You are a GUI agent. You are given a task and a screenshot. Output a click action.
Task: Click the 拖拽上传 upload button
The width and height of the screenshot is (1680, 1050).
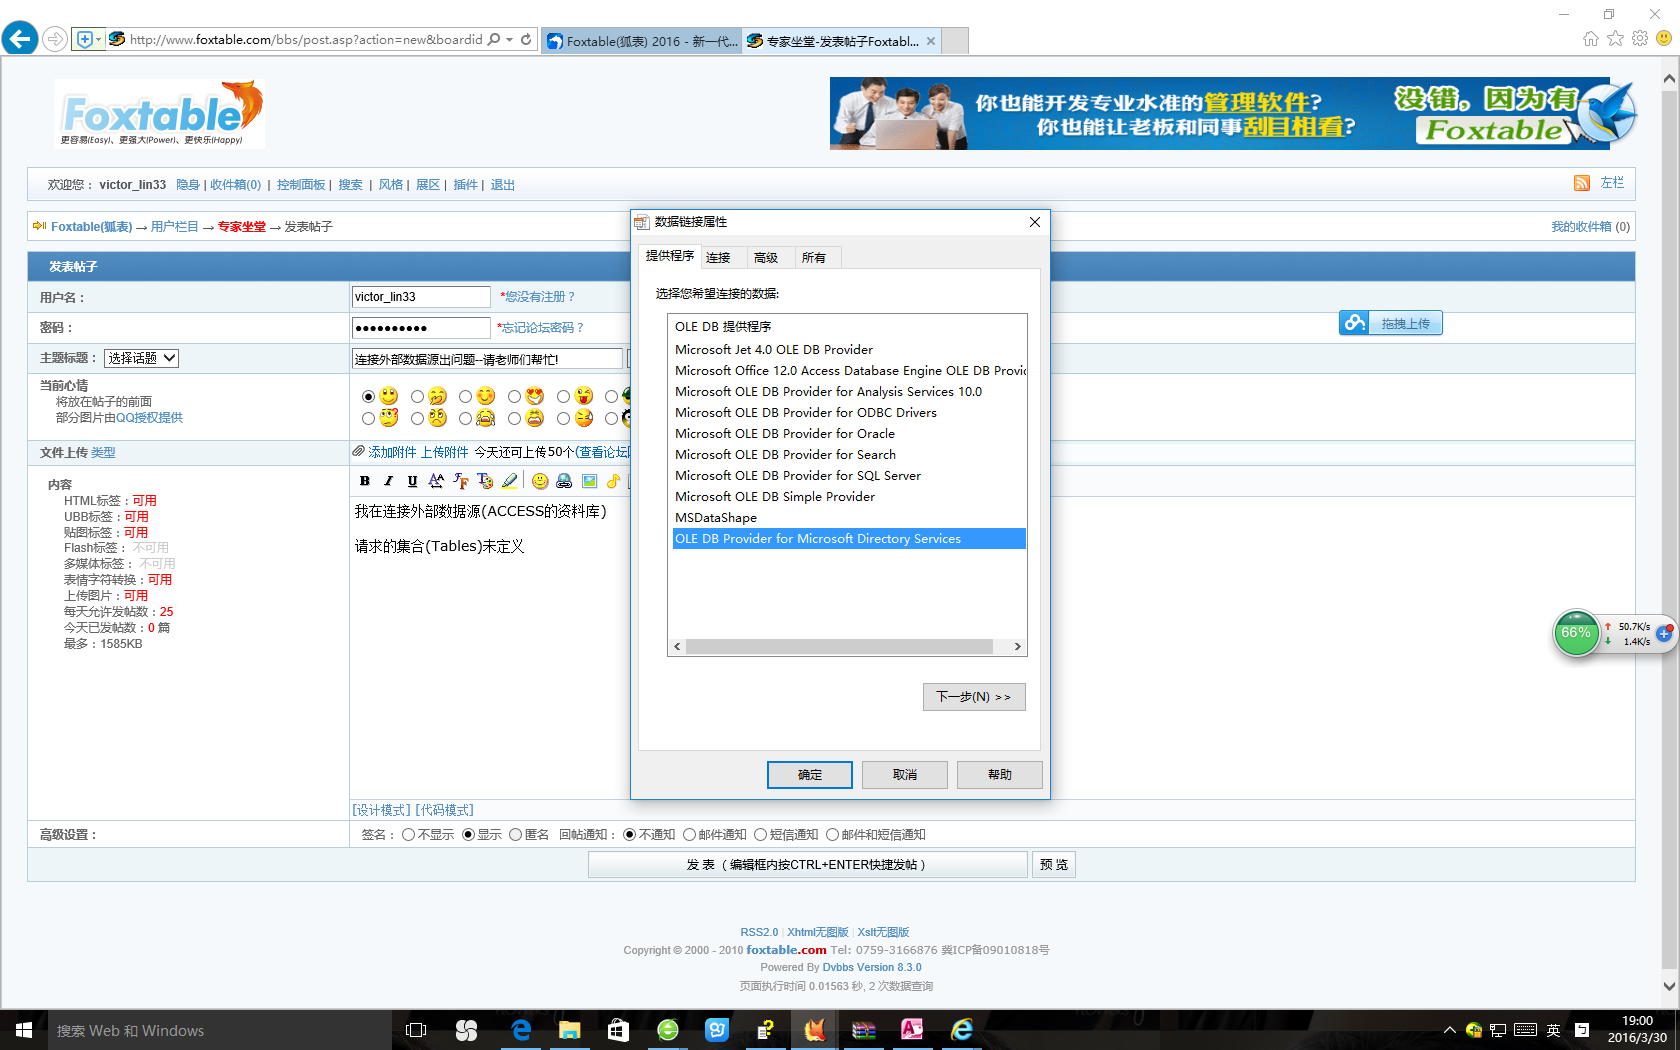1391,323
